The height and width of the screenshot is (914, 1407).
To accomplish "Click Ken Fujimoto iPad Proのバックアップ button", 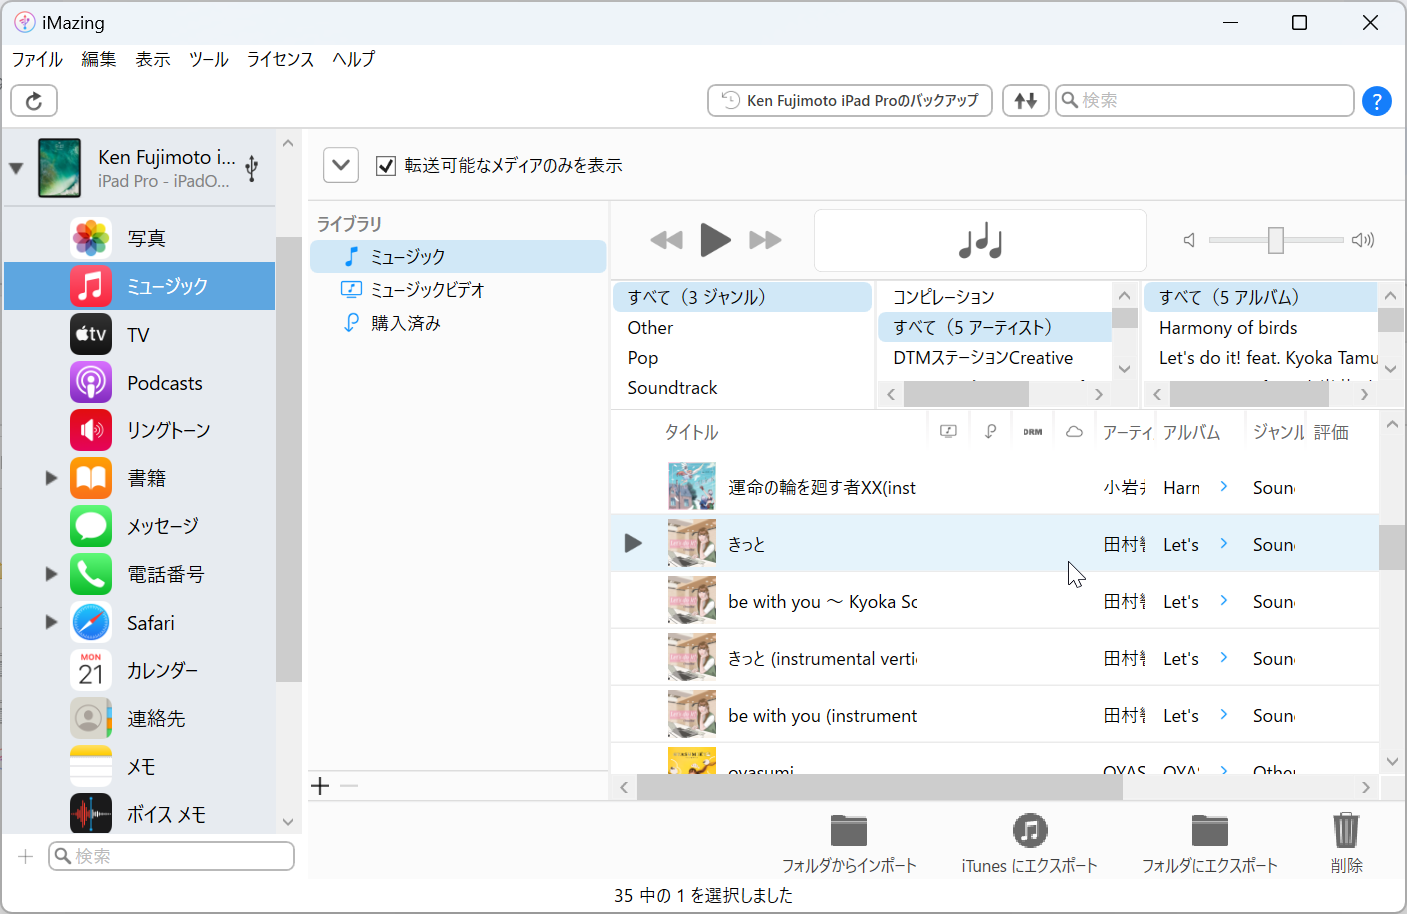I will [850, 100].
